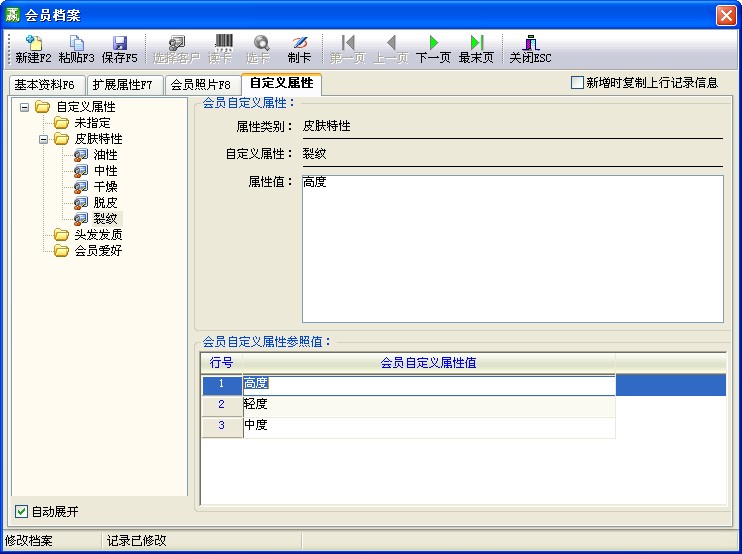Go to next page with 下一页
Image resolution: width=742 pixels, height=554 pixels.
pyautogui.click(x=433, y=42)
